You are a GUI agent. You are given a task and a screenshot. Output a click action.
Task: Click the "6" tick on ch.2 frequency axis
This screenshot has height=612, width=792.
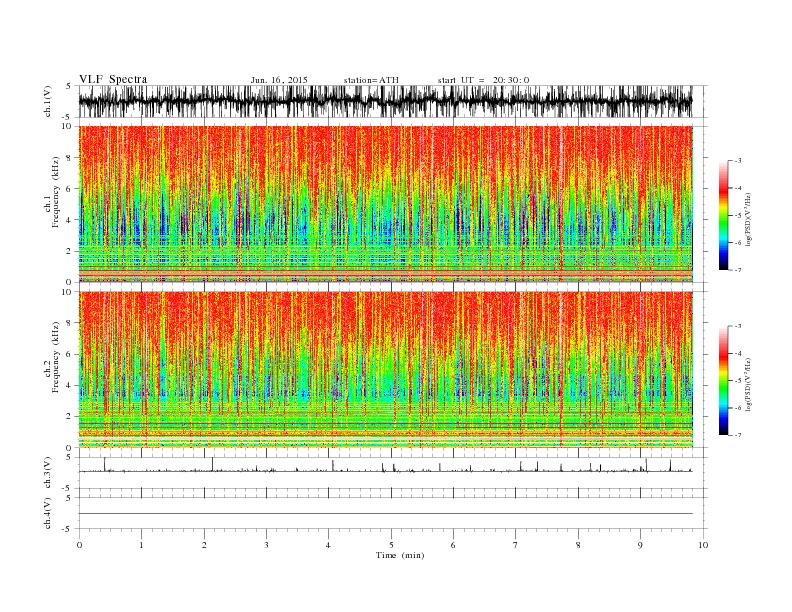tap(70, 354)
